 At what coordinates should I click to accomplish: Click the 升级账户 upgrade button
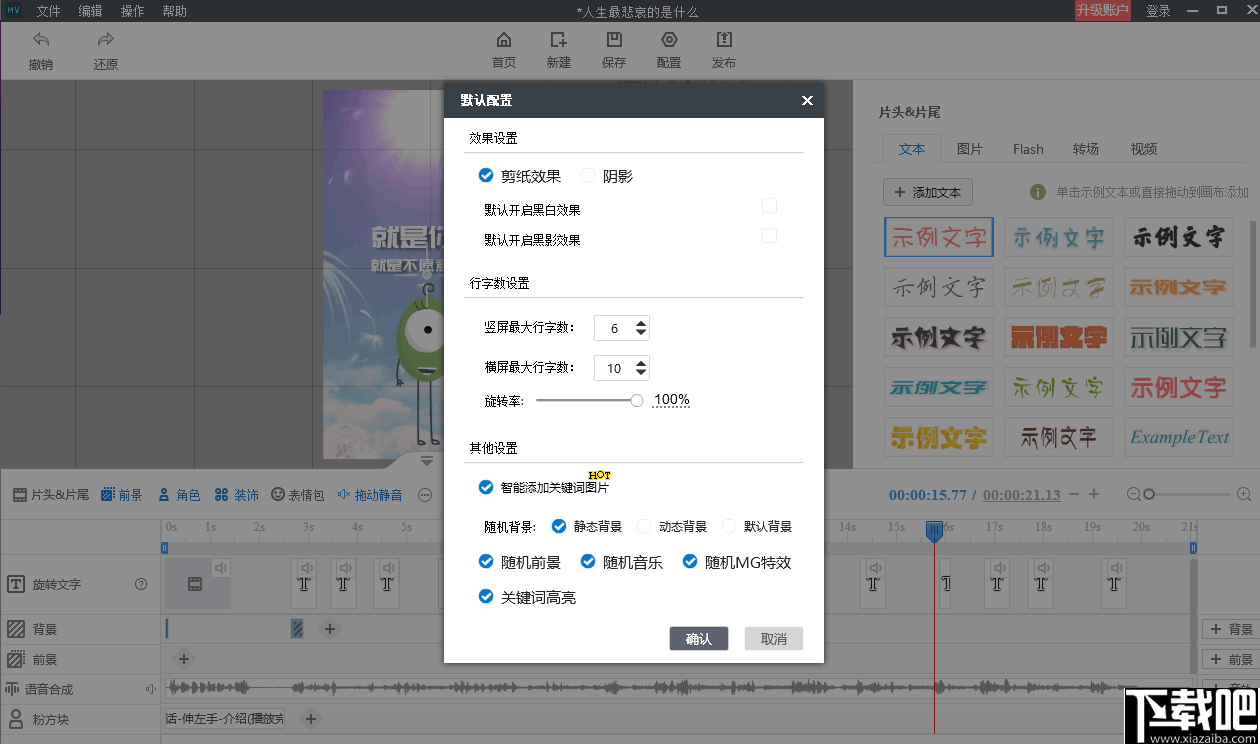pos(1103,11)
